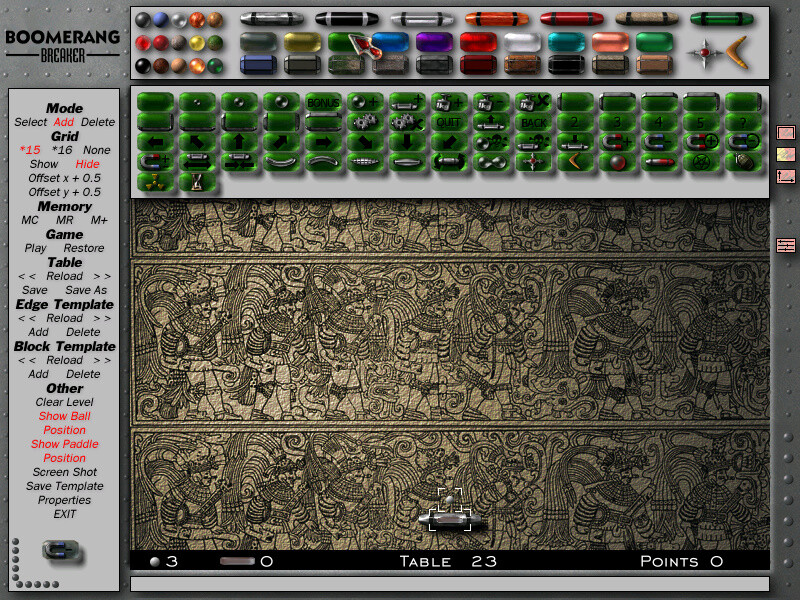Pick the down-right diagonal arrow tile
The height and width of the screenshot is (600, 800).
pyautogui.click(x=365, y=142)
